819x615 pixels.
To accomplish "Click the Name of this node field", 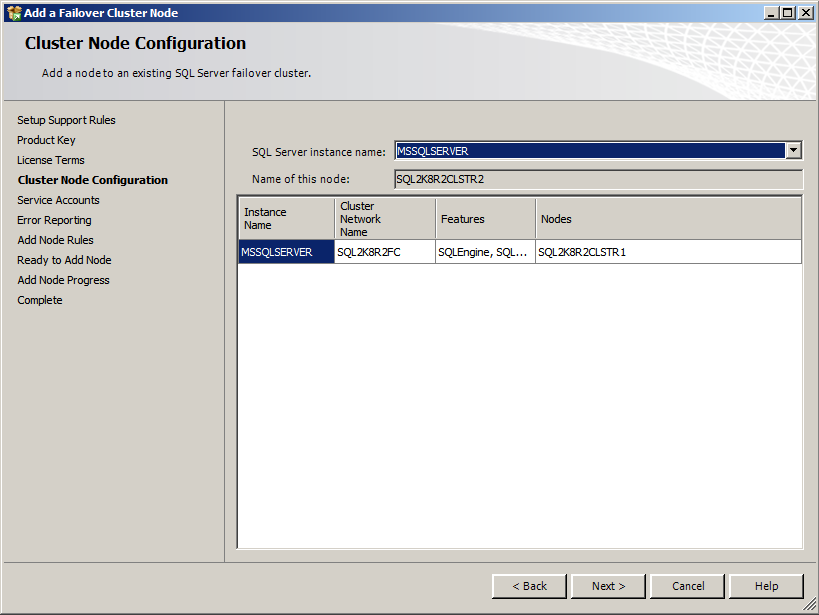I will coord(599,179).
